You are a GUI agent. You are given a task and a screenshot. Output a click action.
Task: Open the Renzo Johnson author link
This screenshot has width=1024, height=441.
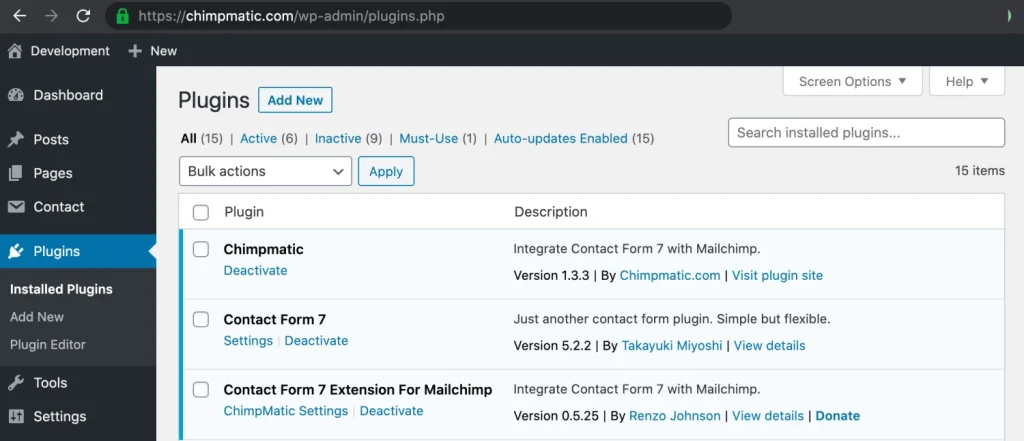[x=675, y=416]
